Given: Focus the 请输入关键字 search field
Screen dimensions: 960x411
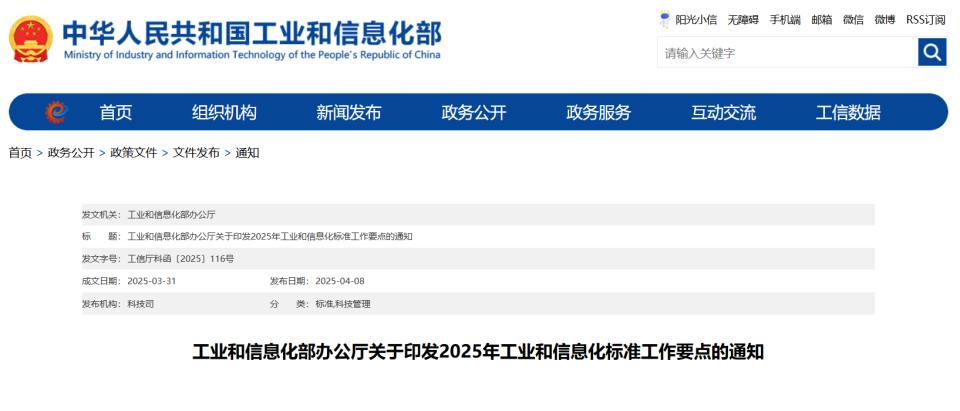Looking at the screenshot, I should click(787, 53).
